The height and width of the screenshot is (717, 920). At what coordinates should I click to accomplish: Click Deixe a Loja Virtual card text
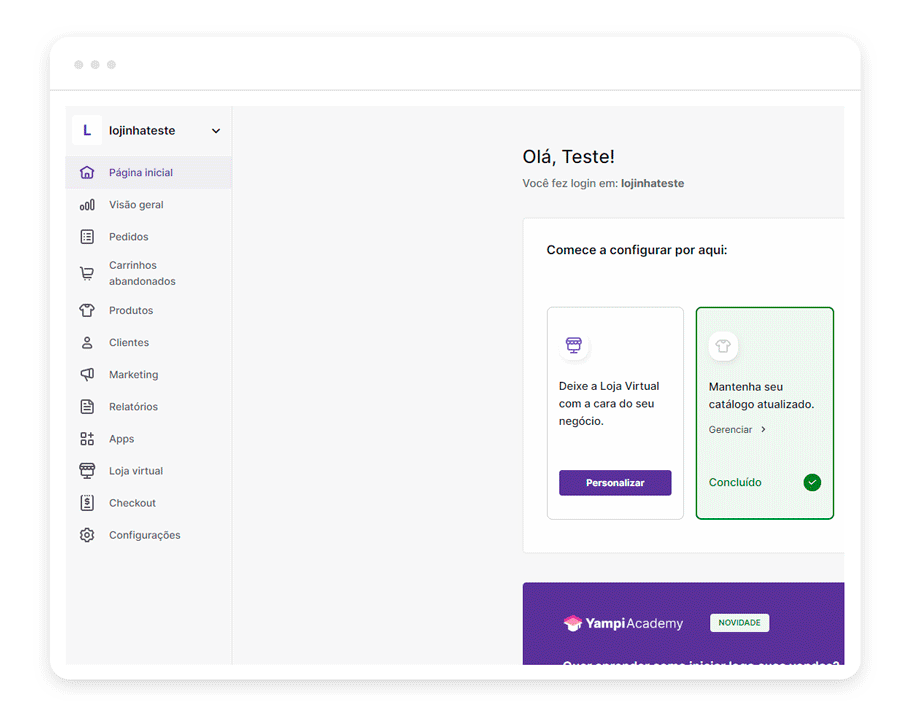coord(609,404)
